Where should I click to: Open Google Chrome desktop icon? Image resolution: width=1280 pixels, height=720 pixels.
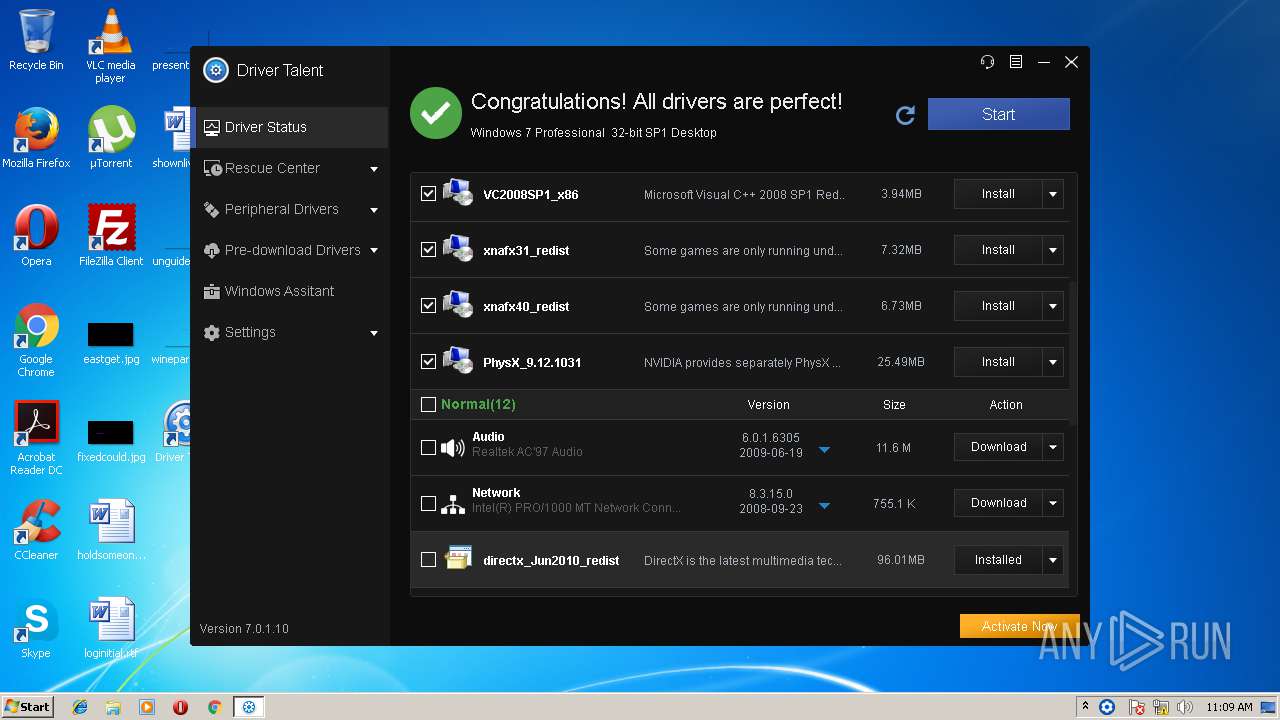36,340
